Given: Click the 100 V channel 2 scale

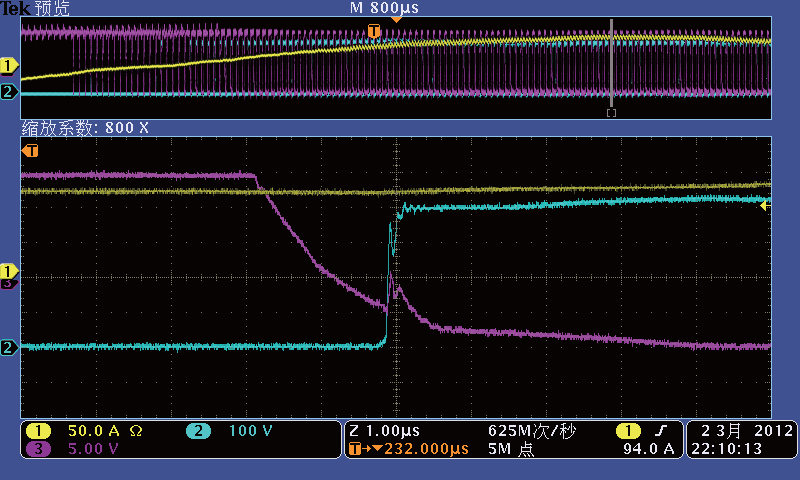Looking at the screenshot, I should 251,431.
